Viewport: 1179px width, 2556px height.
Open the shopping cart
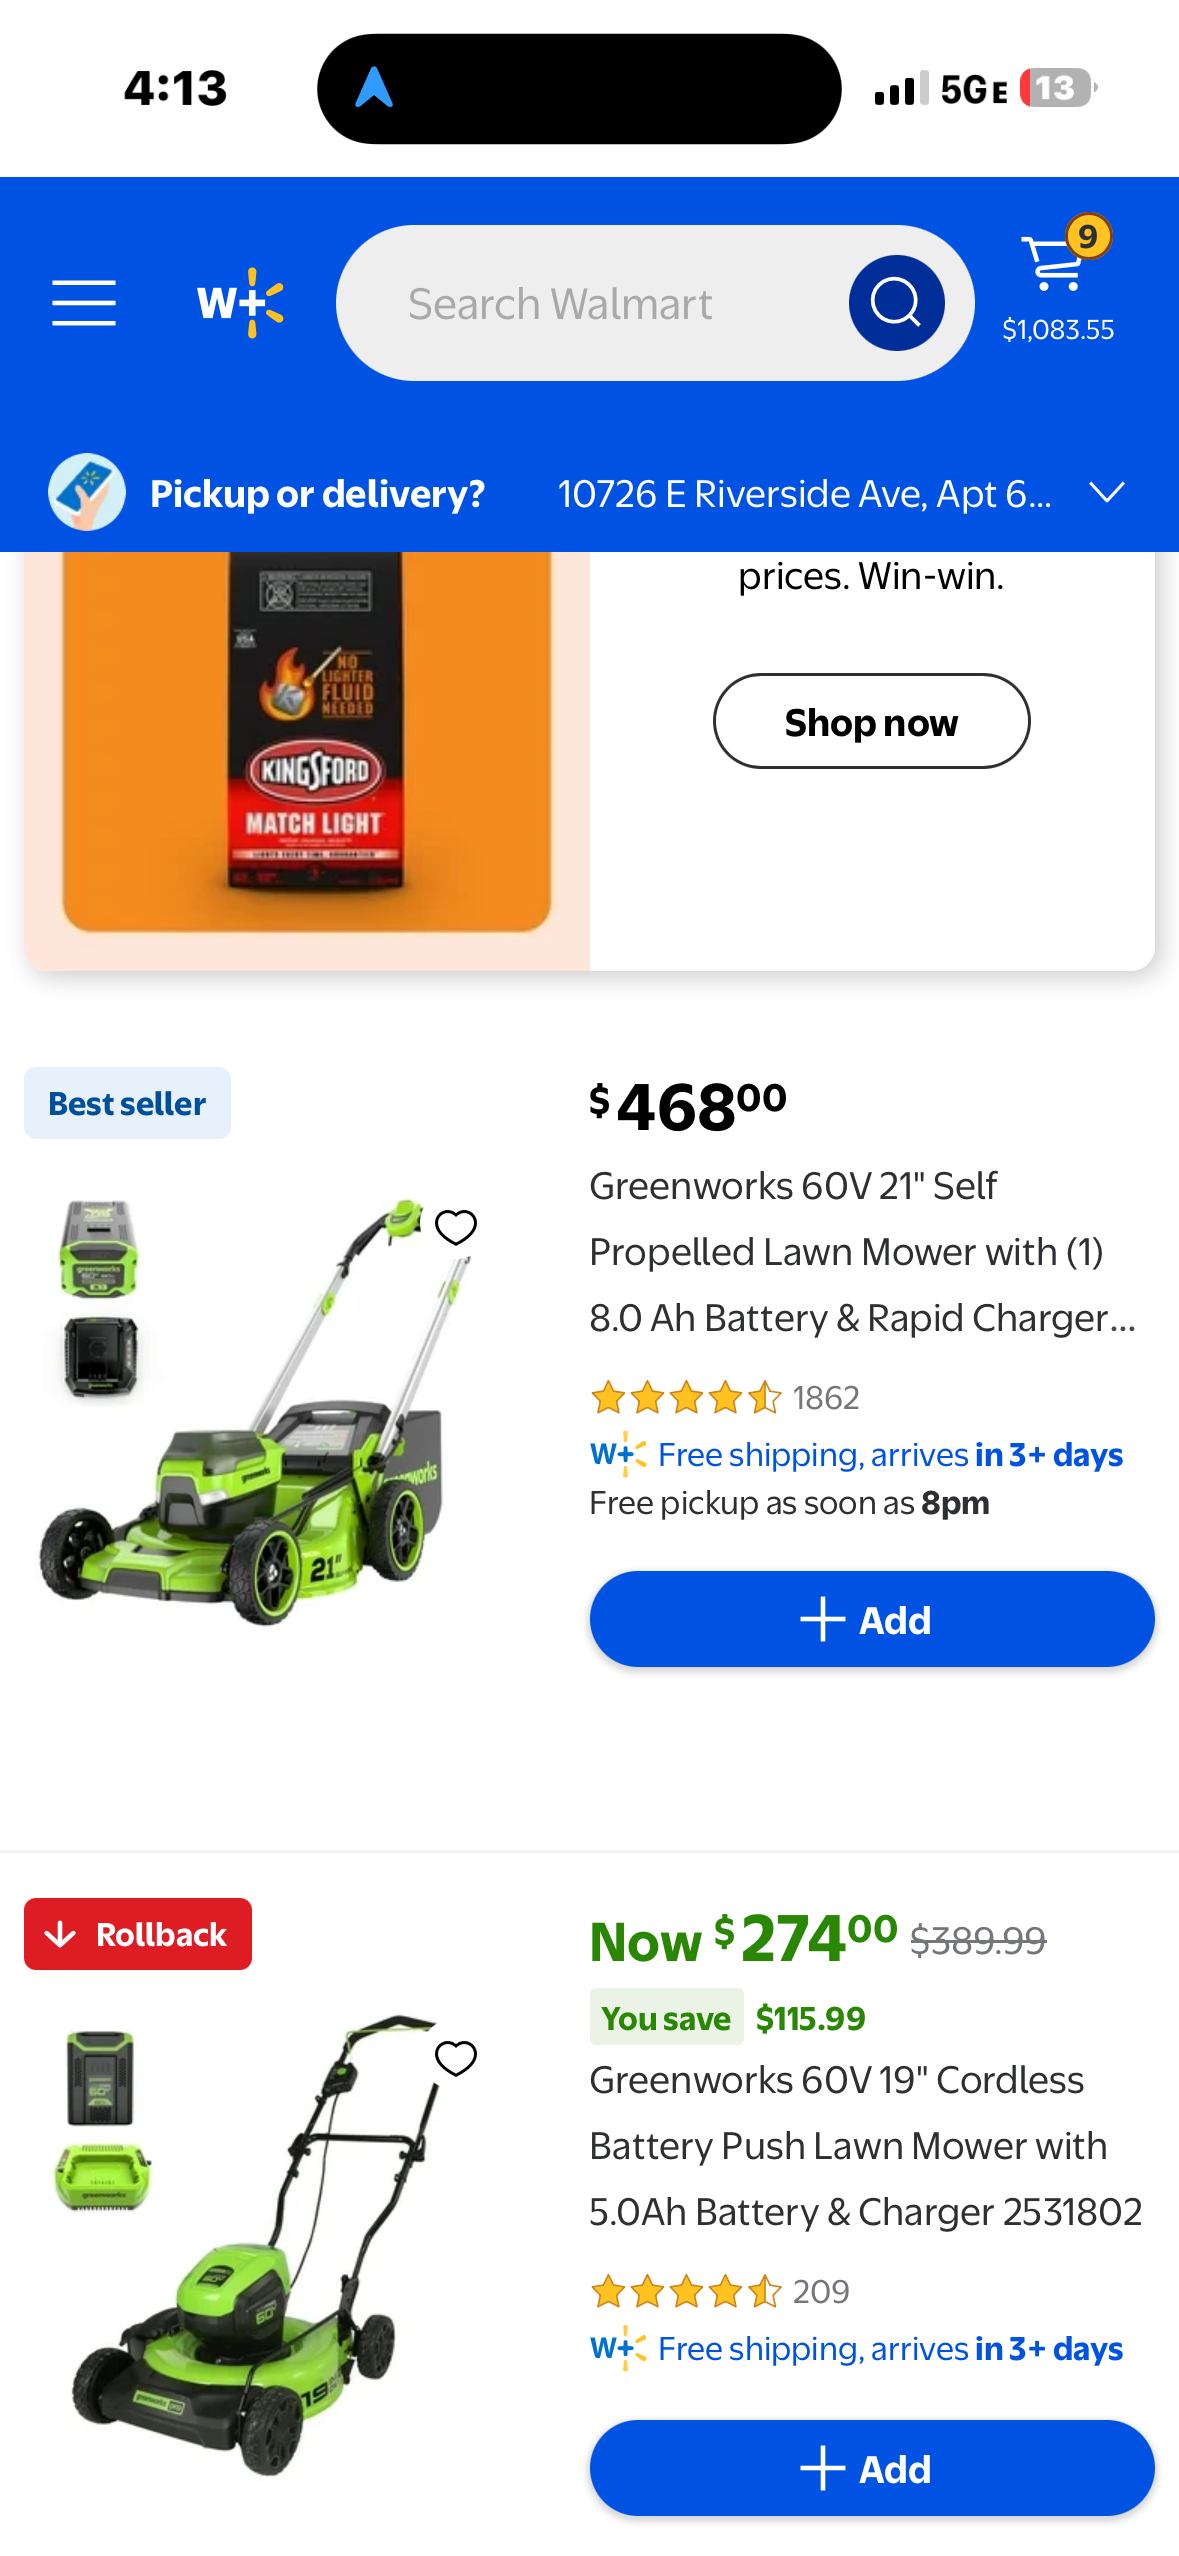coord(1059,280)
